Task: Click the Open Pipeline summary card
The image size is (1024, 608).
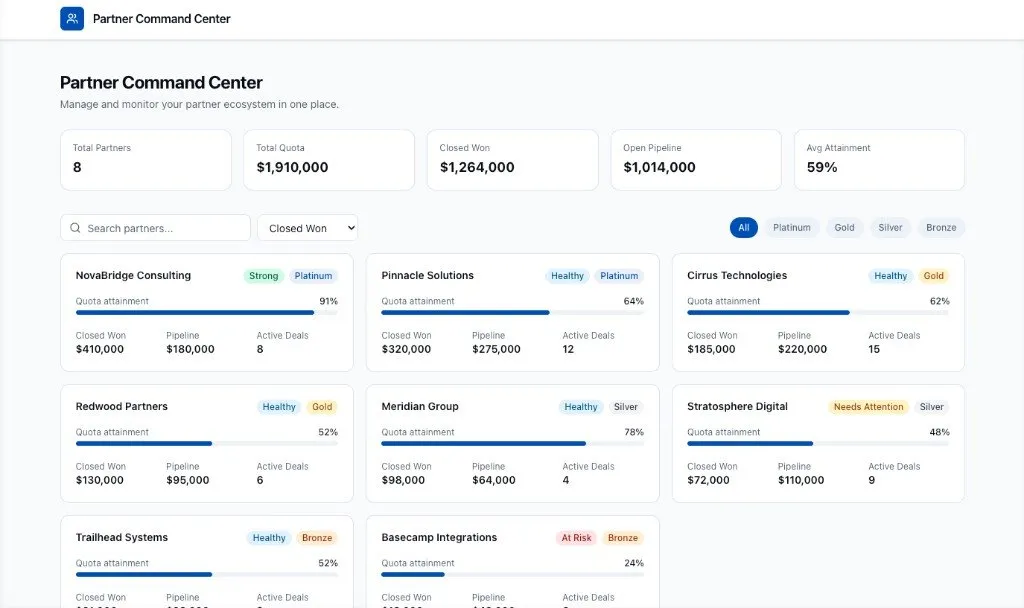Action: coord(696,160)
